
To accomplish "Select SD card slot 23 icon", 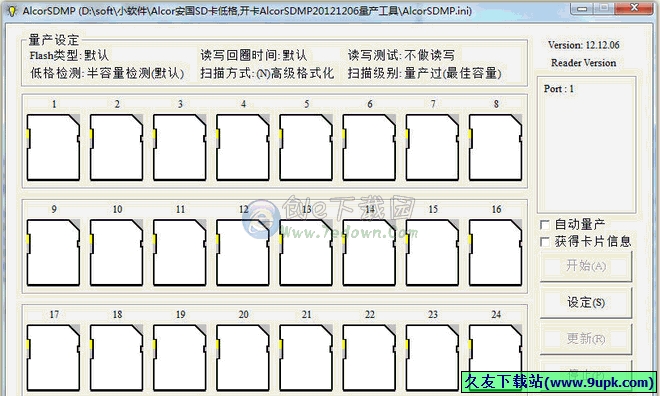I will click(432, 358).
